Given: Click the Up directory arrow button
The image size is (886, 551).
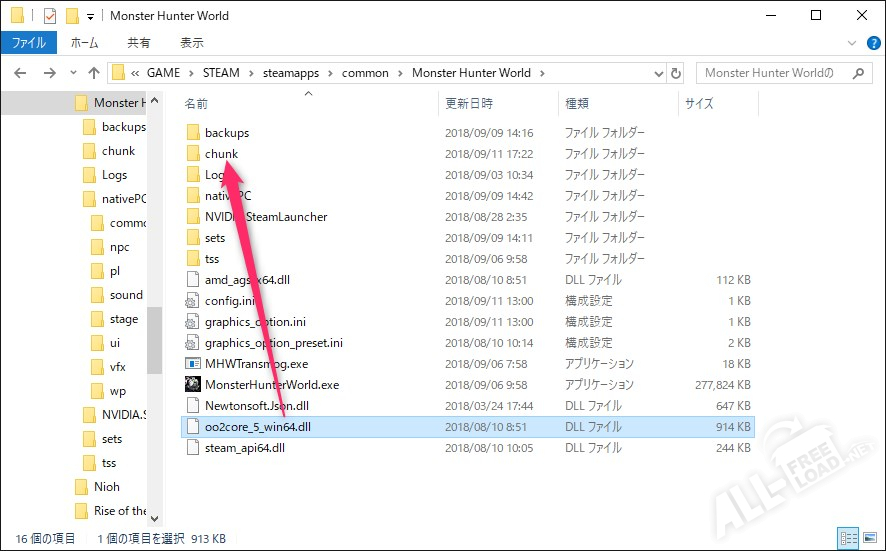Looking at the screenshot, I should tap(94, 73).
